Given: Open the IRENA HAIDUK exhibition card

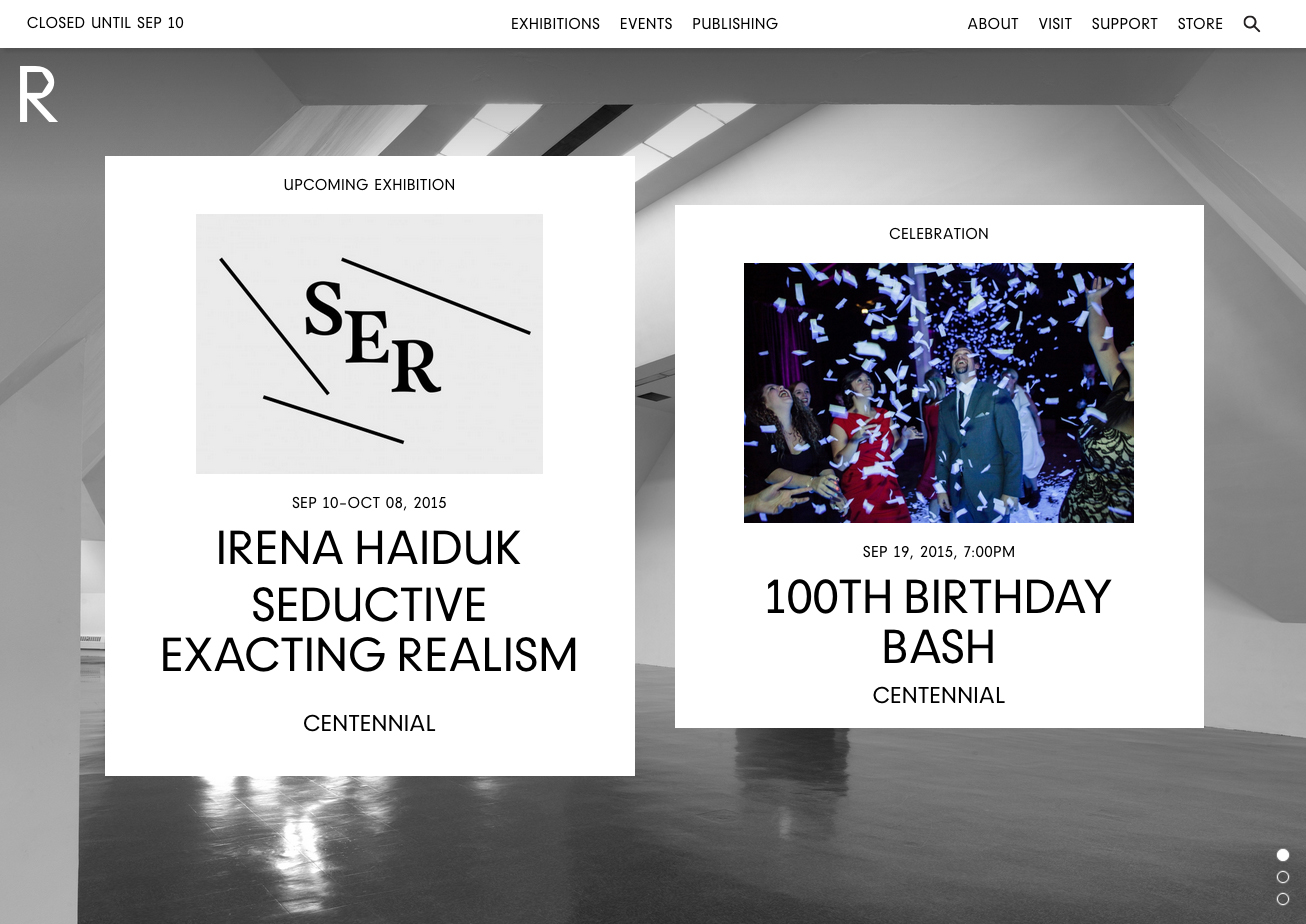Looking at the screenshot, I should pos(369,548).
